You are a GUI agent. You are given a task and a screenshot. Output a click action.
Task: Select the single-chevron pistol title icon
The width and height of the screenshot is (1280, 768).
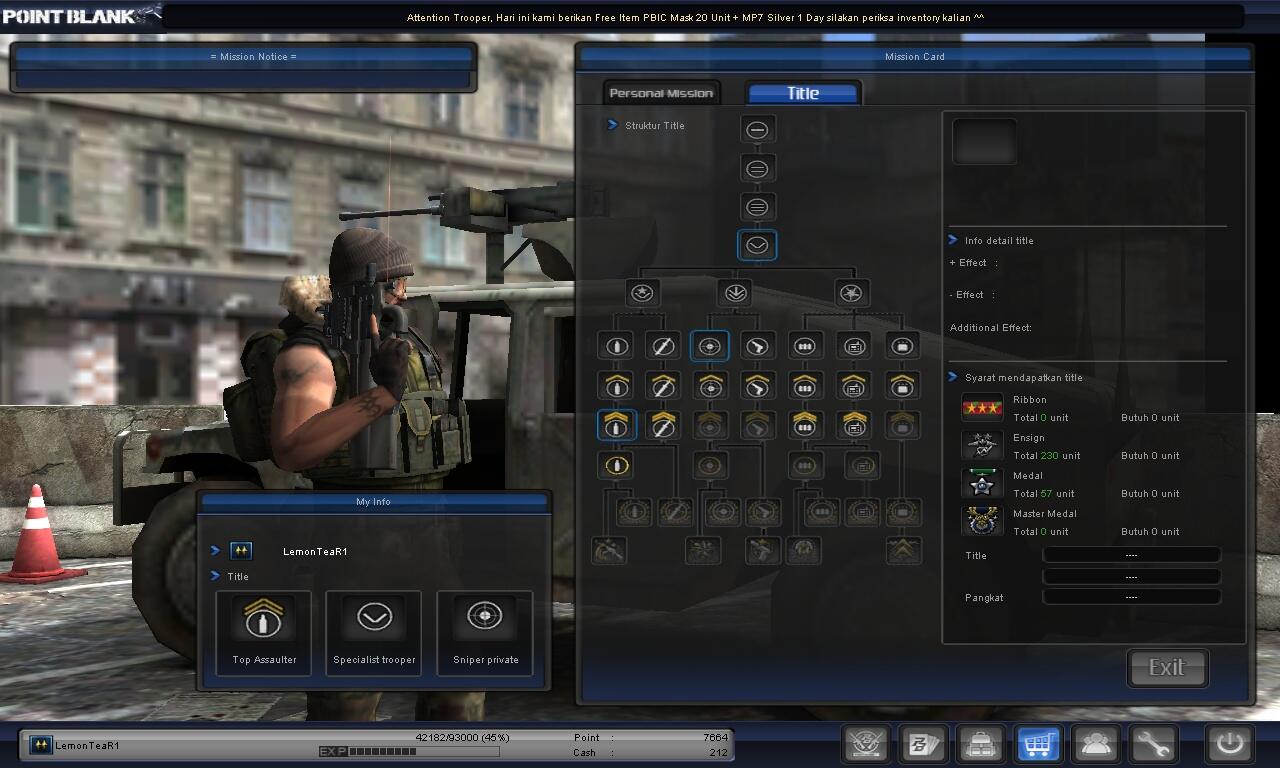758,385
